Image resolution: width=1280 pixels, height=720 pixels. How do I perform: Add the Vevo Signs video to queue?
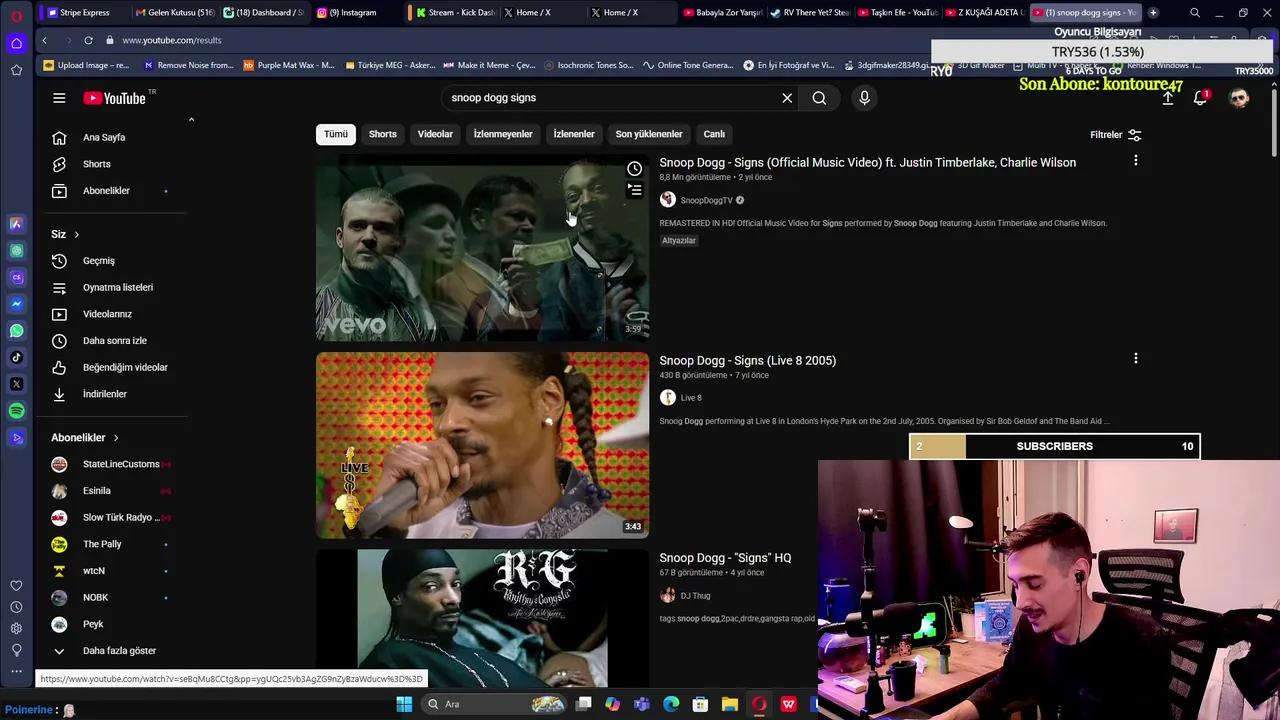[x=634, y=190]
